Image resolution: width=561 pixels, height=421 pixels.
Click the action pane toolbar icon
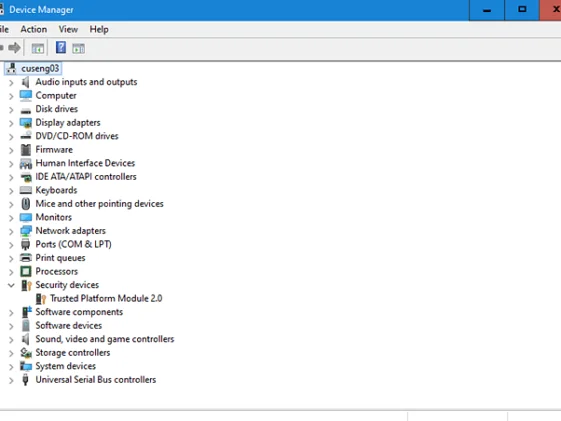point(78,48)
